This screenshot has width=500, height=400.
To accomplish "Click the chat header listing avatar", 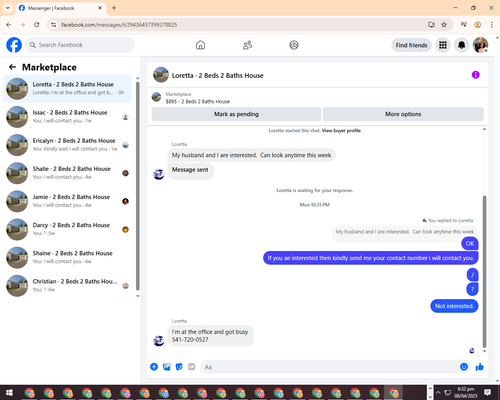I will click(161, 75).
